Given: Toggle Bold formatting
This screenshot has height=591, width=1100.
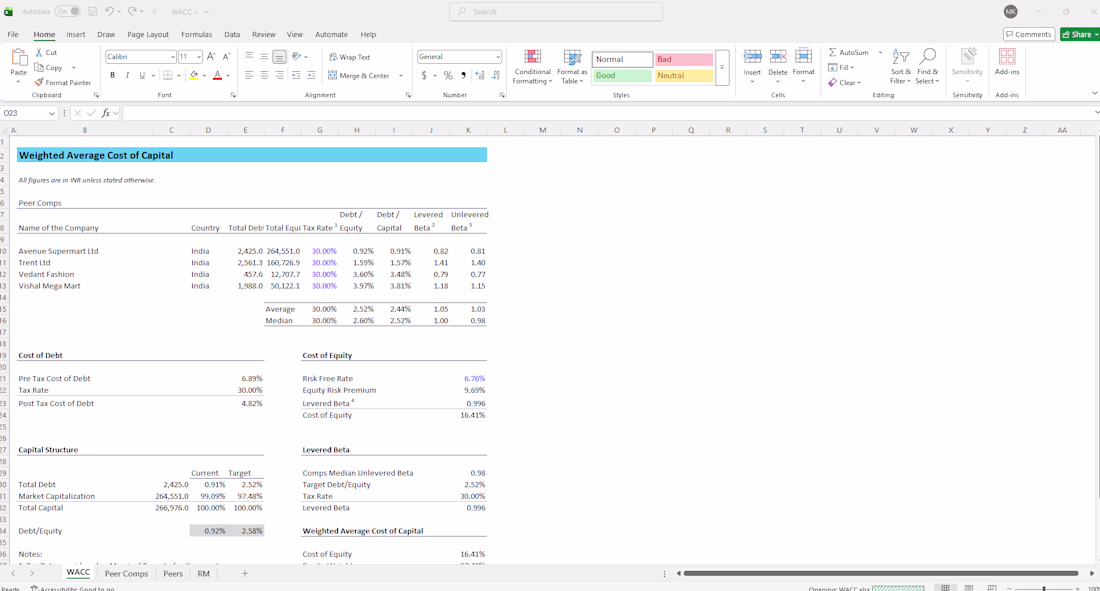Looking at the screenshot, I should click(112, 75).
